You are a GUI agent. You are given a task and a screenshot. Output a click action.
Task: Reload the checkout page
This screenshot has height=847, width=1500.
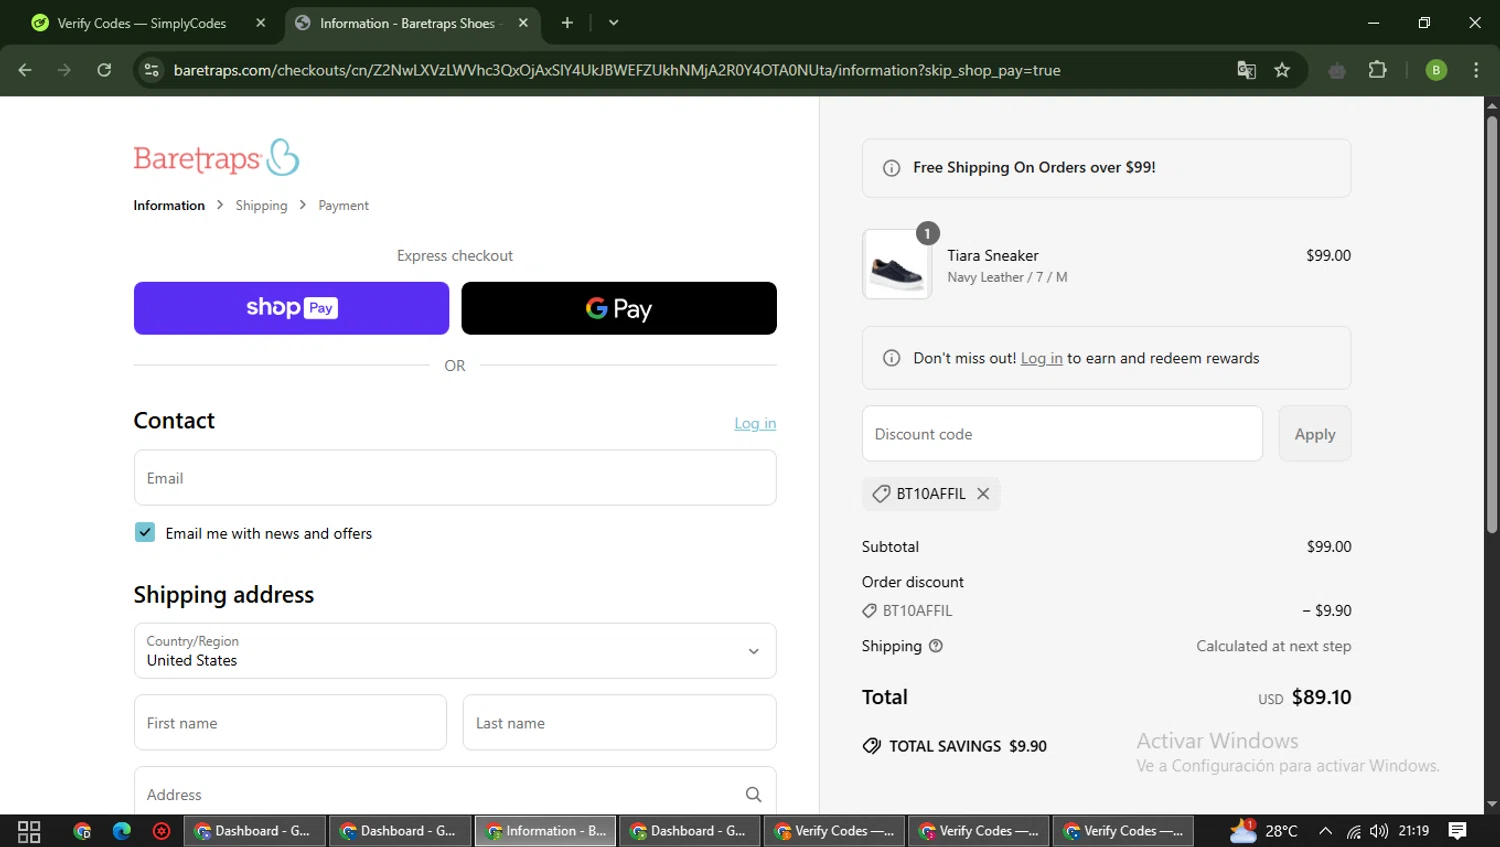click(x=104, y=70)
